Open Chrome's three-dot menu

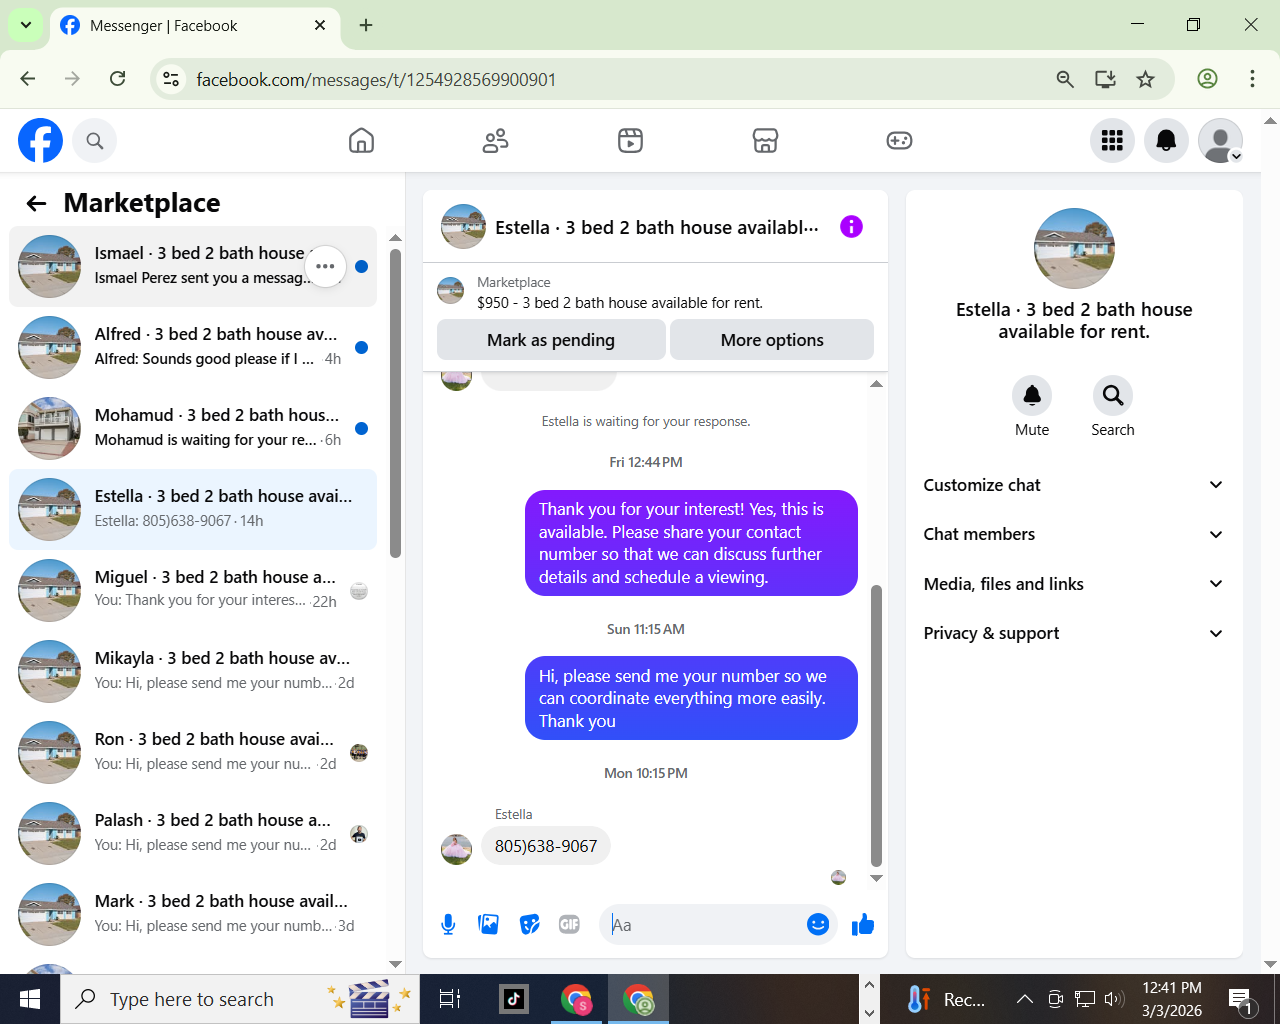(x=1252, y=79)
